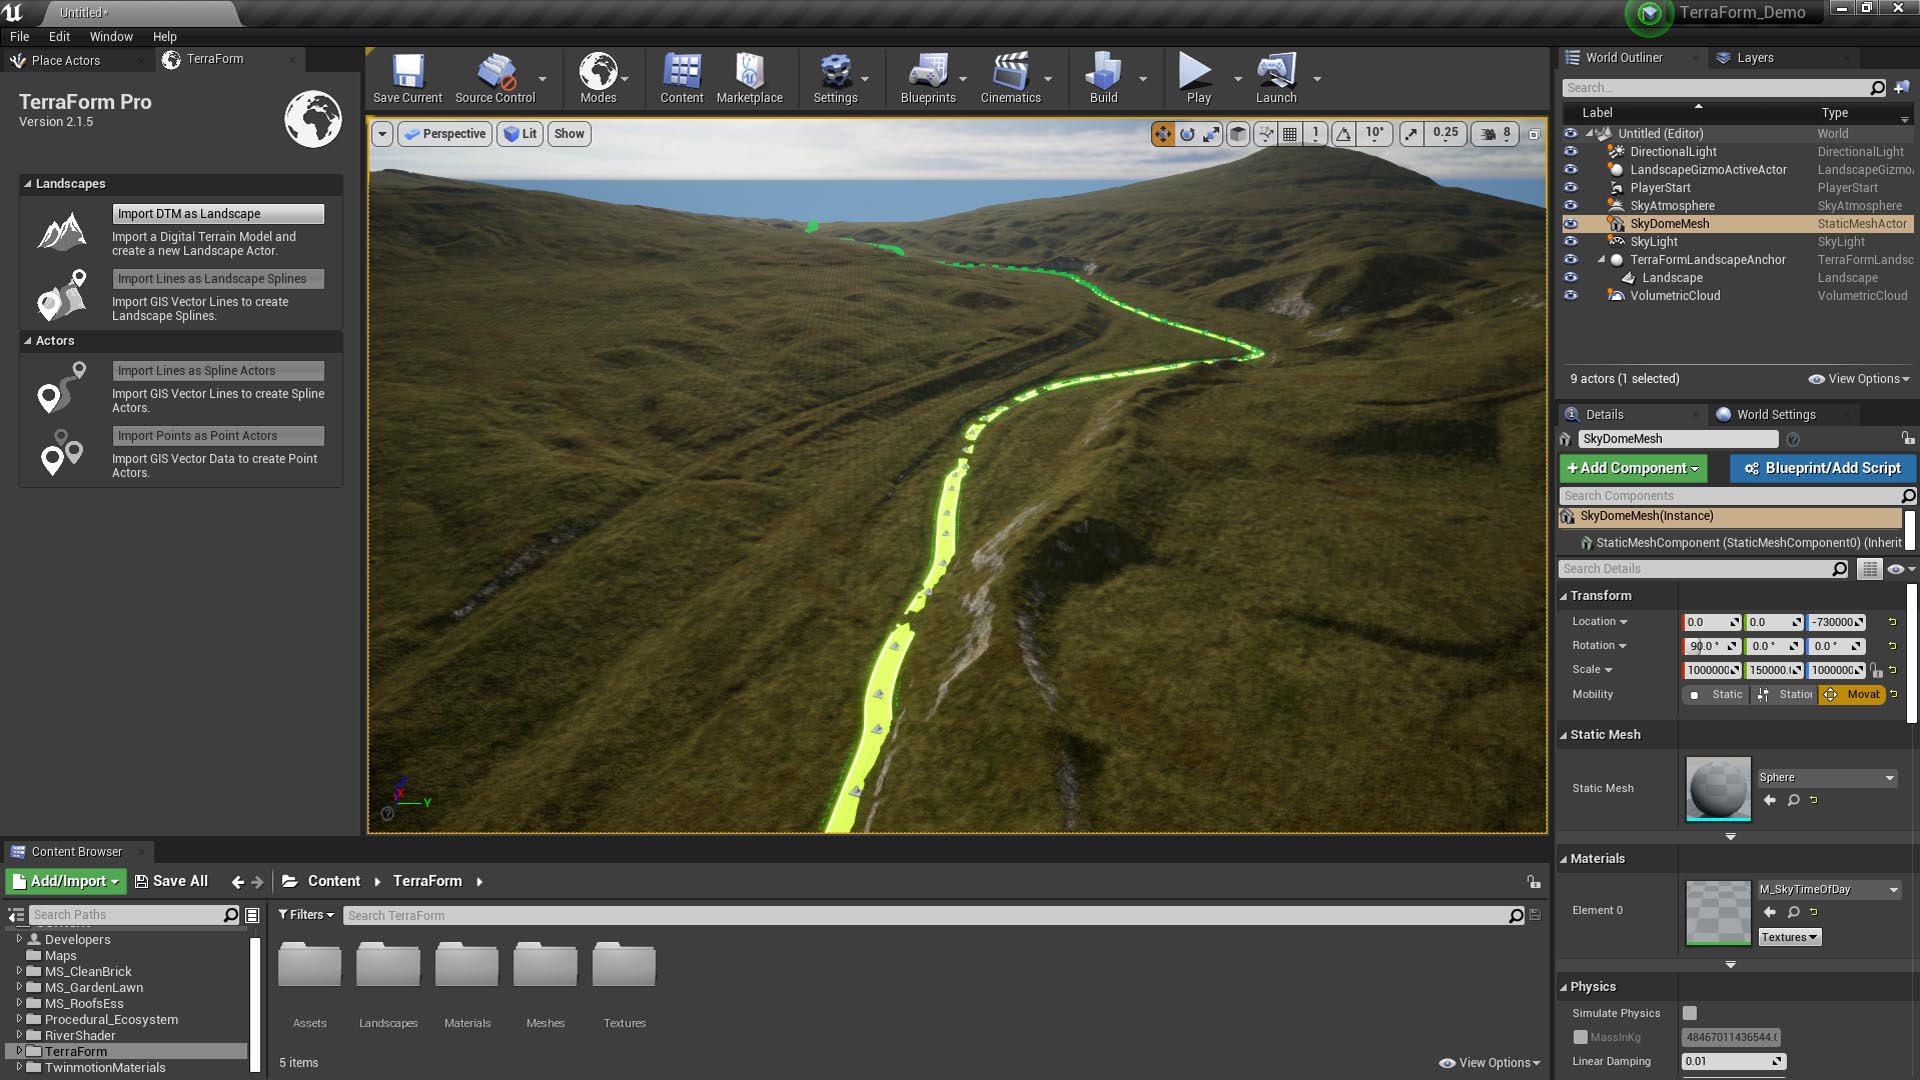Select the translate gizmo tool in viewport

coord(1163,134)
